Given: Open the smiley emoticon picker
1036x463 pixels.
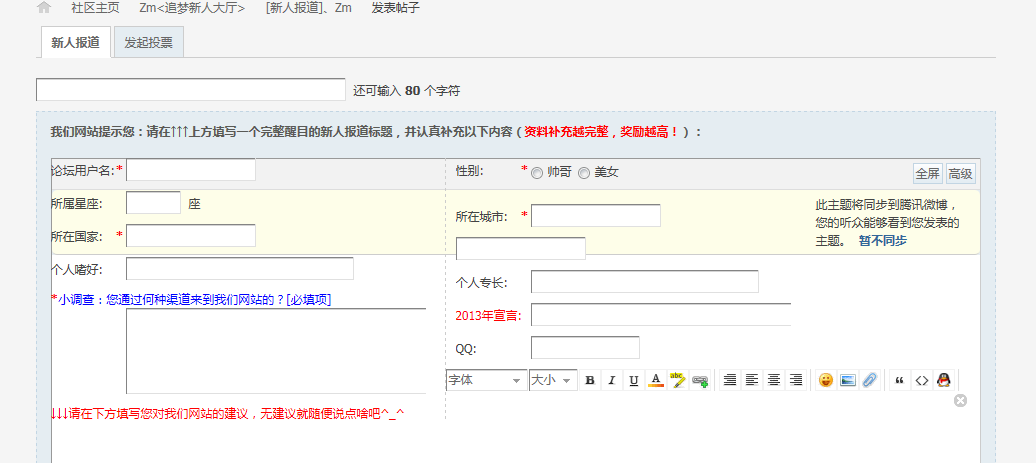Looking at the screenshot, I should [825, 380].
